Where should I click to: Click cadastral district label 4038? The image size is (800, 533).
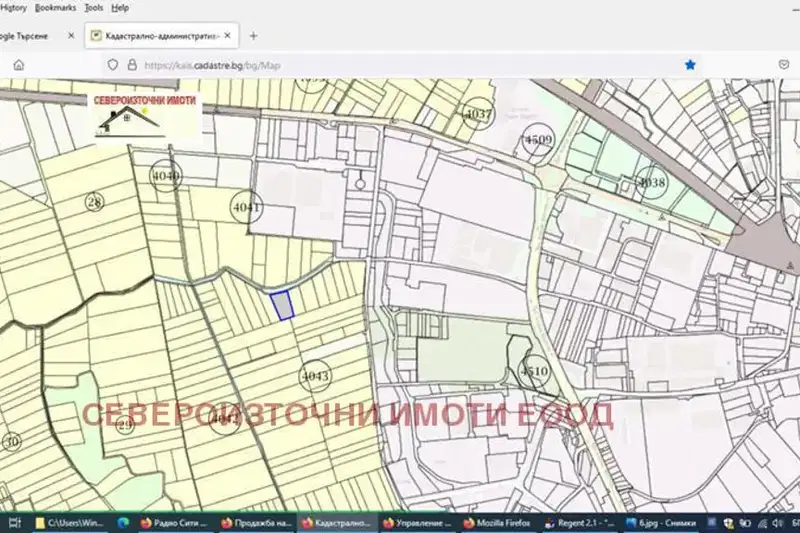(x=652, y=183)
